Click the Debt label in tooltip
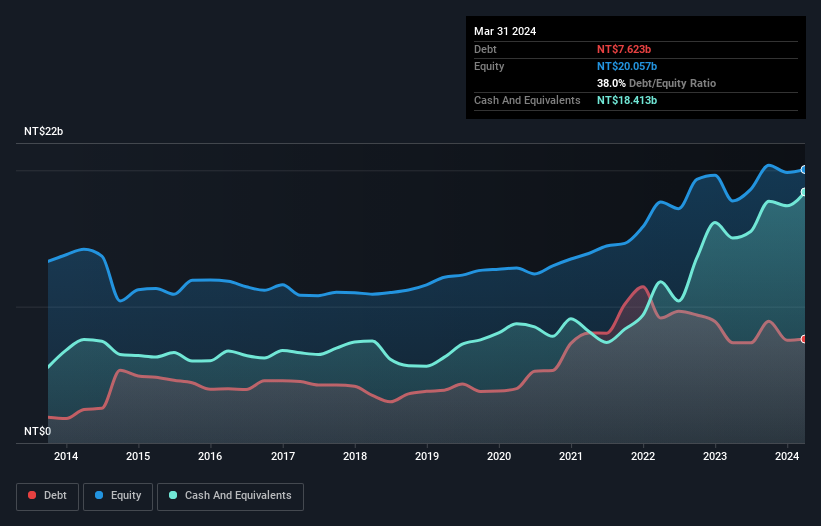Viewport: 821px width, 526px height. pos(485,49)
